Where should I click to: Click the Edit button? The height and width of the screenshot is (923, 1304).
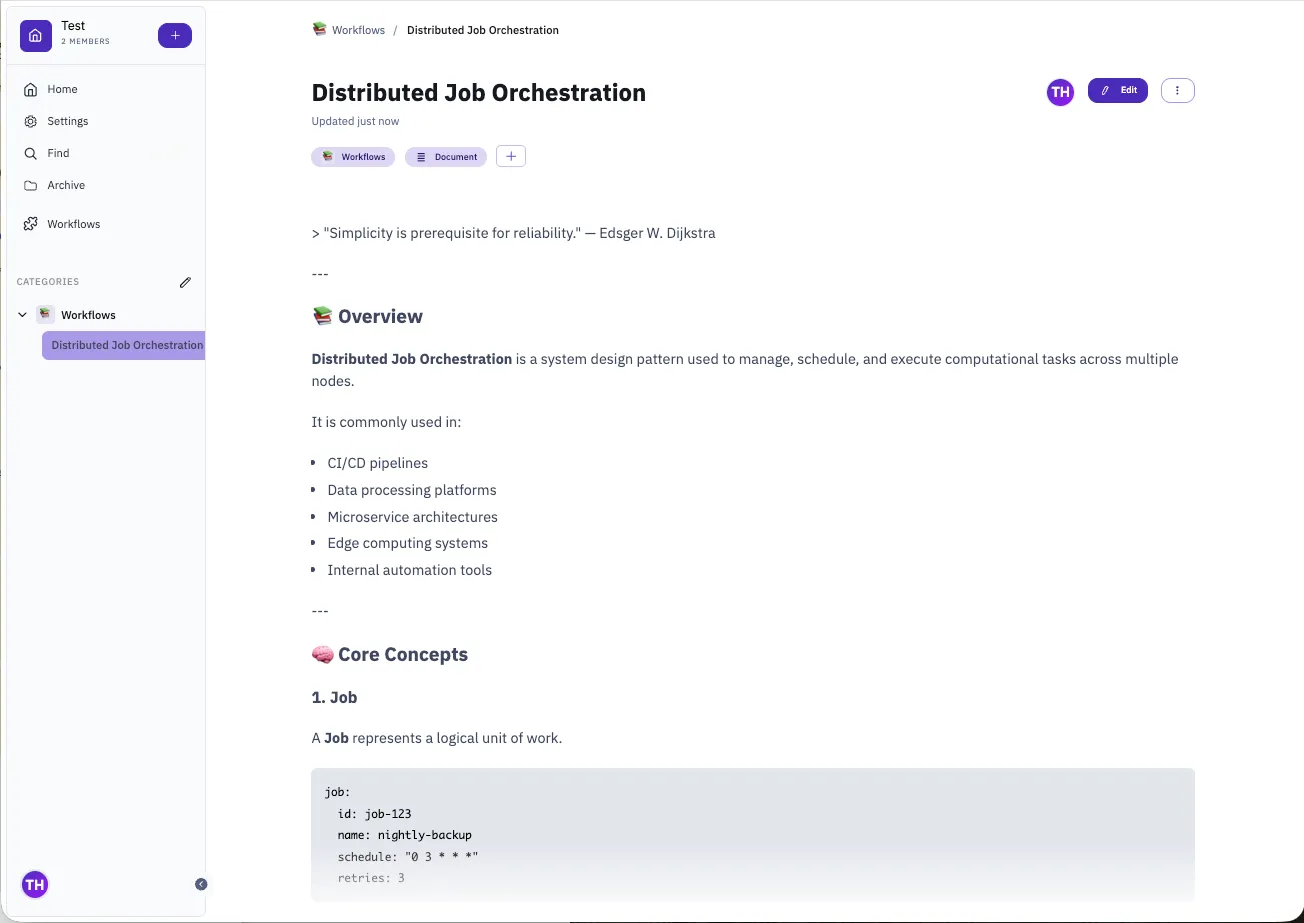(1117, 90)
